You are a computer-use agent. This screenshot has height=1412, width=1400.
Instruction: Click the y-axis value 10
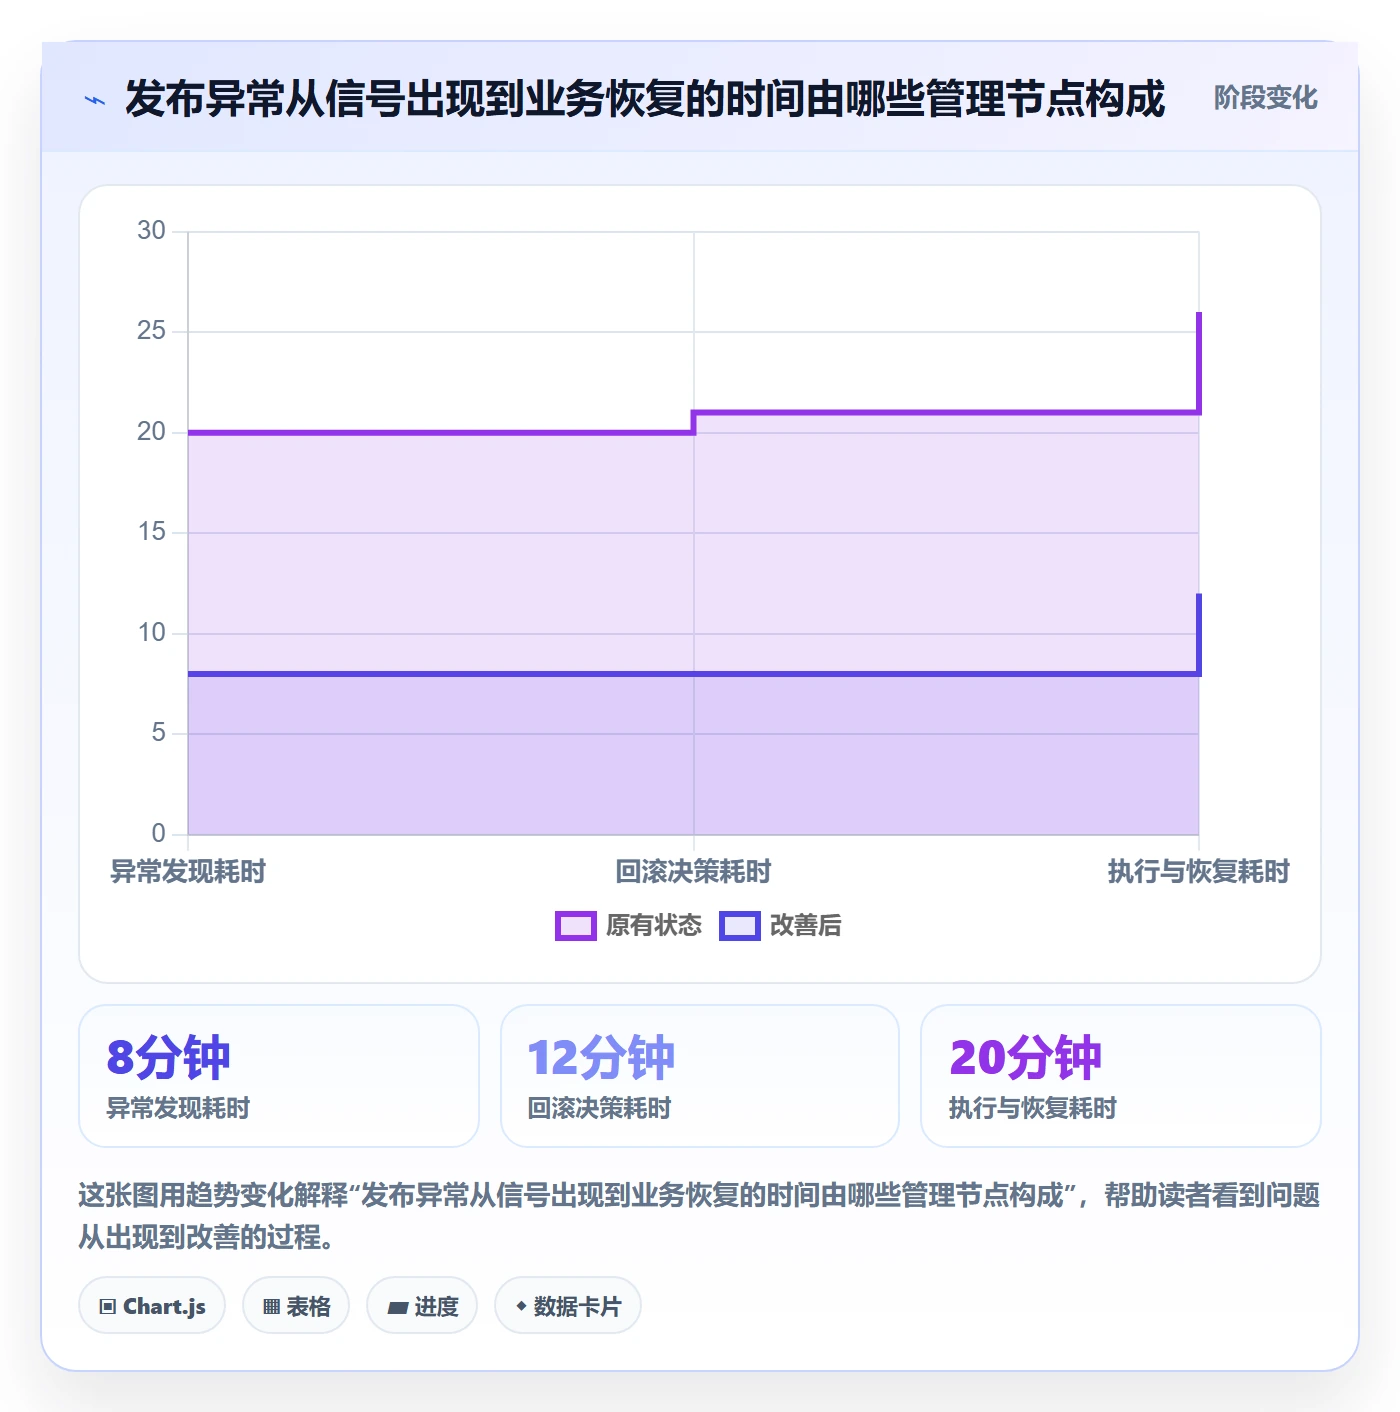pyautogui.click(x=151, y=633)
